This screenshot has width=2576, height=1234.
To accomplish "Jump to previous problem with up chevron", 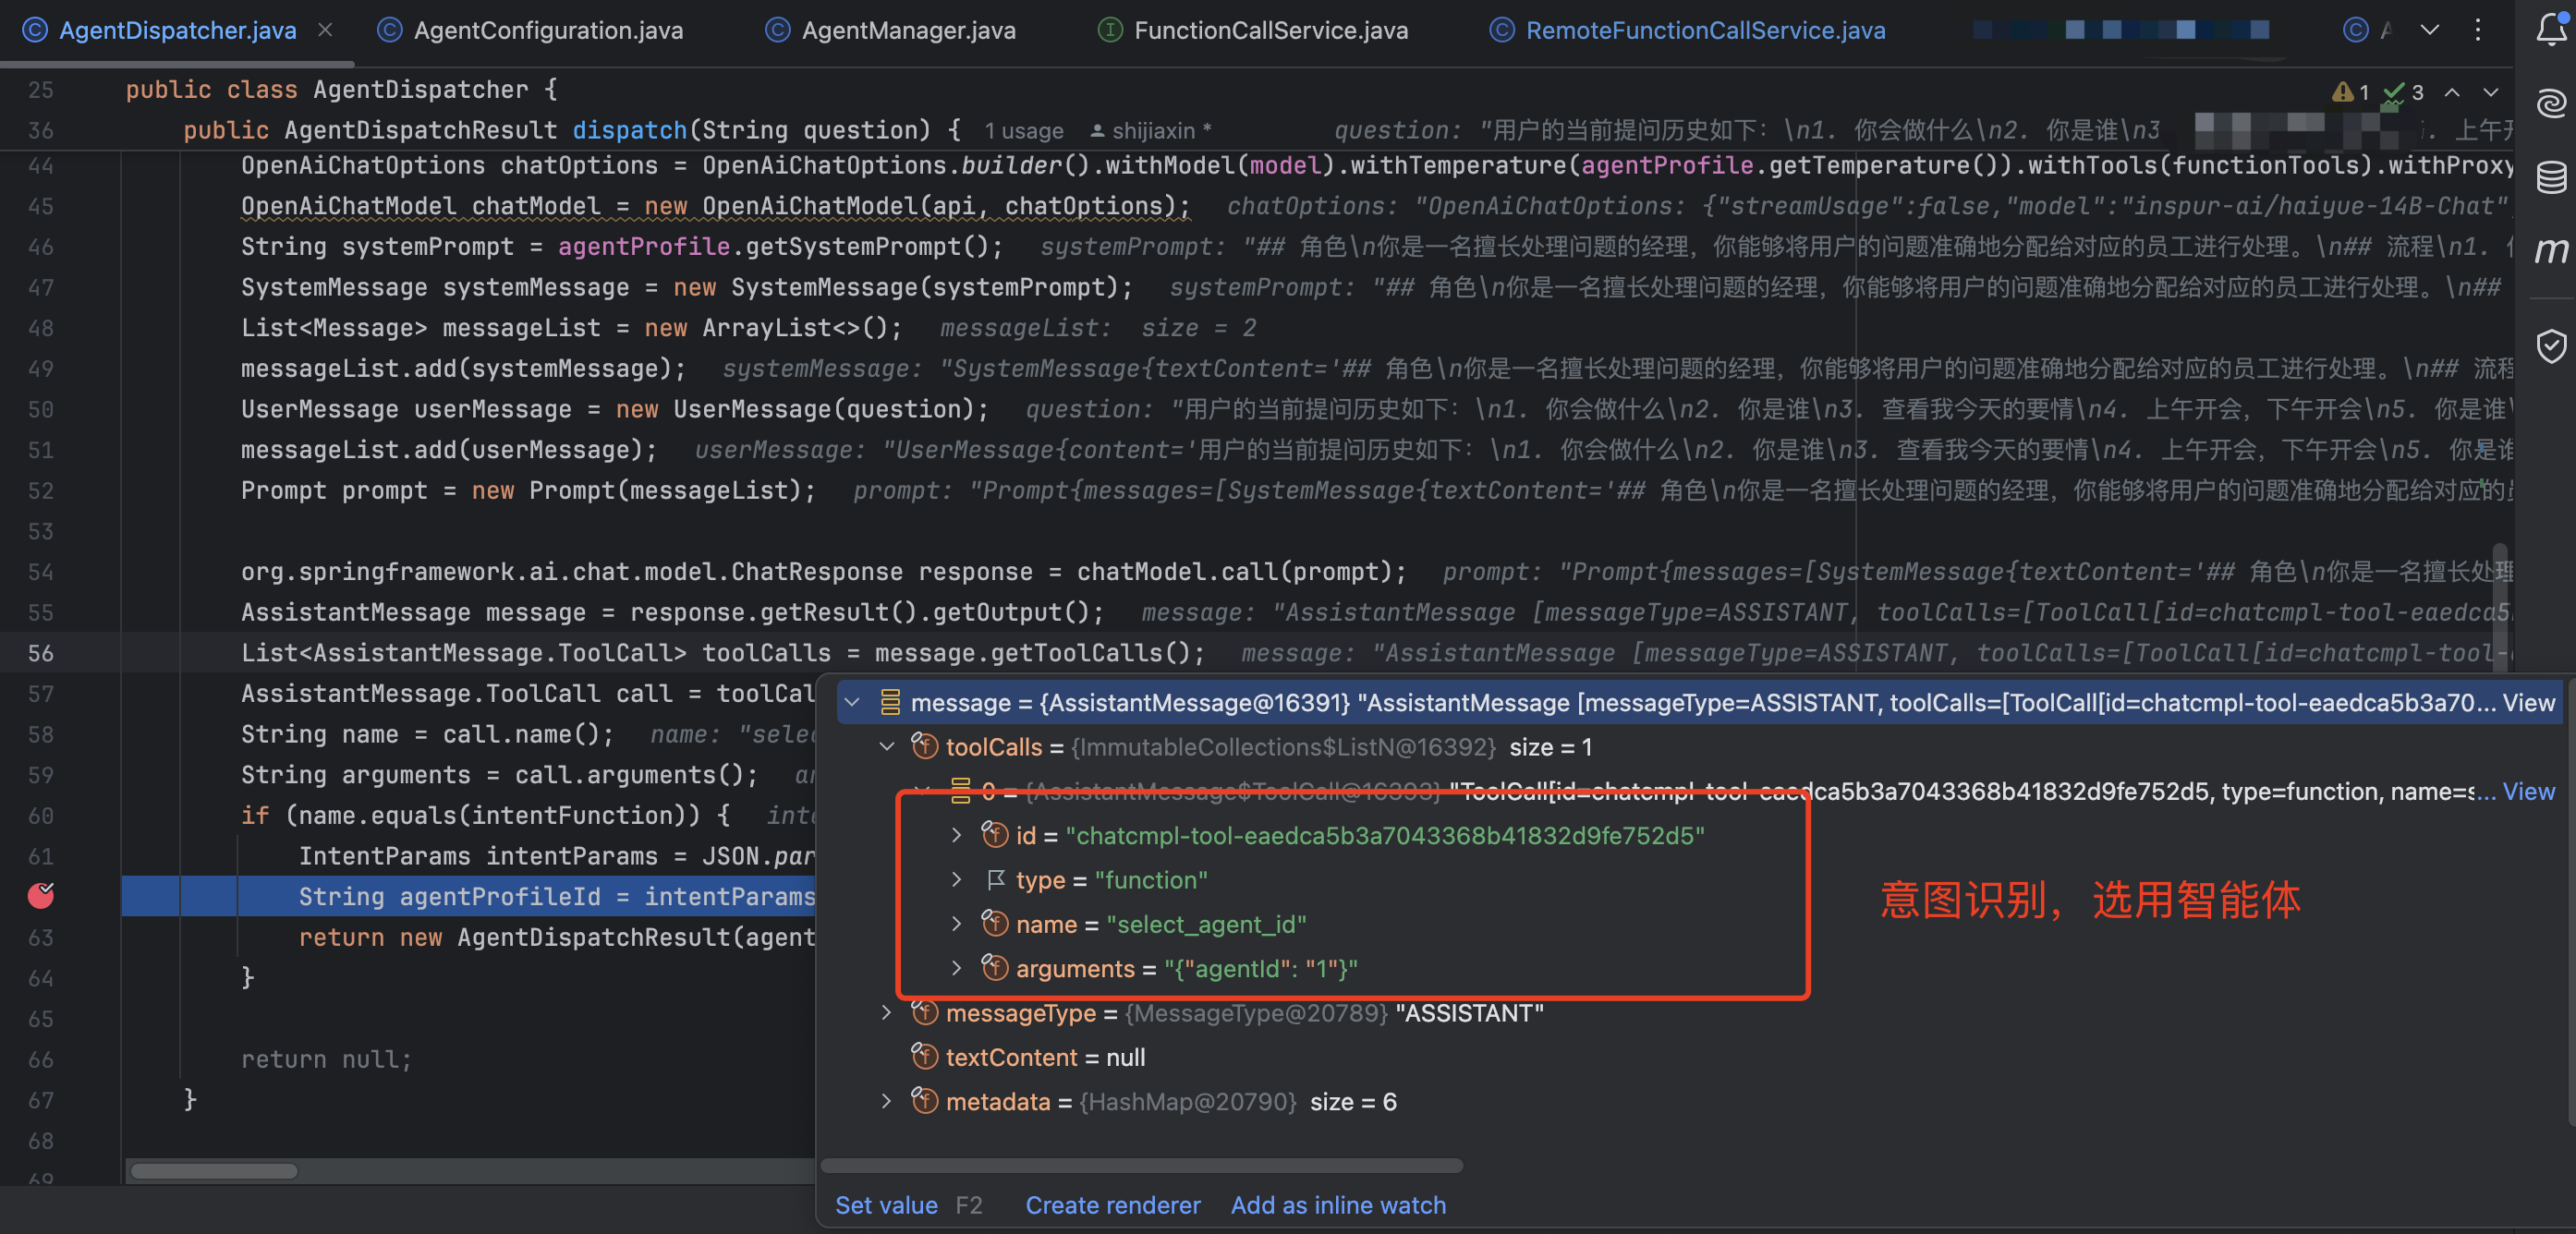I will (2452, 92).
